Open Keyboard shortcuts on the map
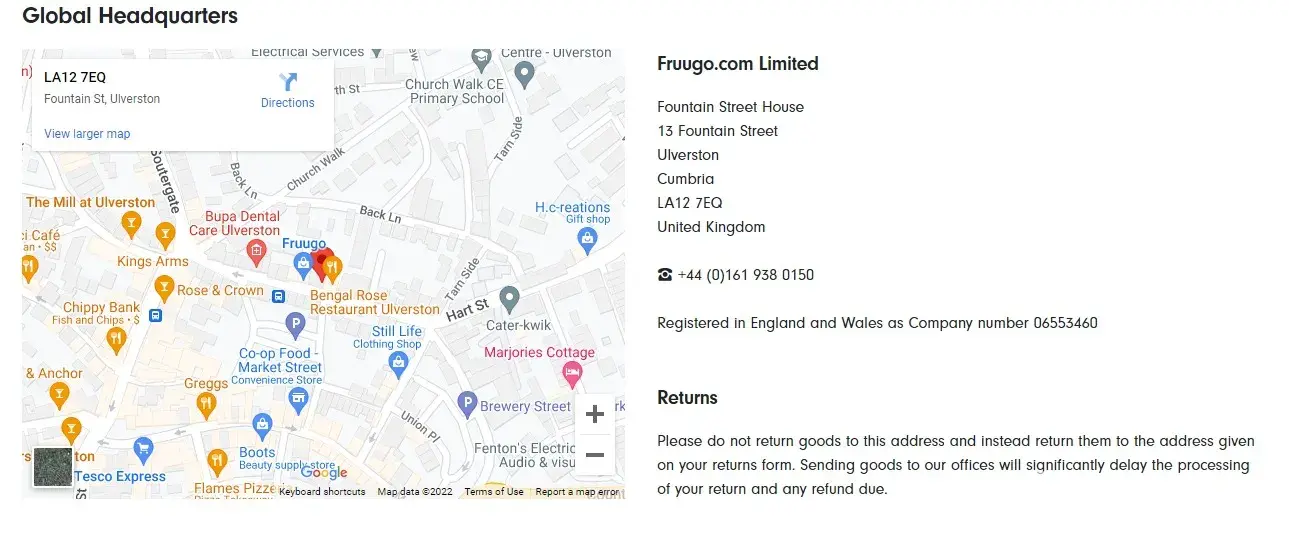Screen dimensions: 1289x535 [x=322, y=492]
